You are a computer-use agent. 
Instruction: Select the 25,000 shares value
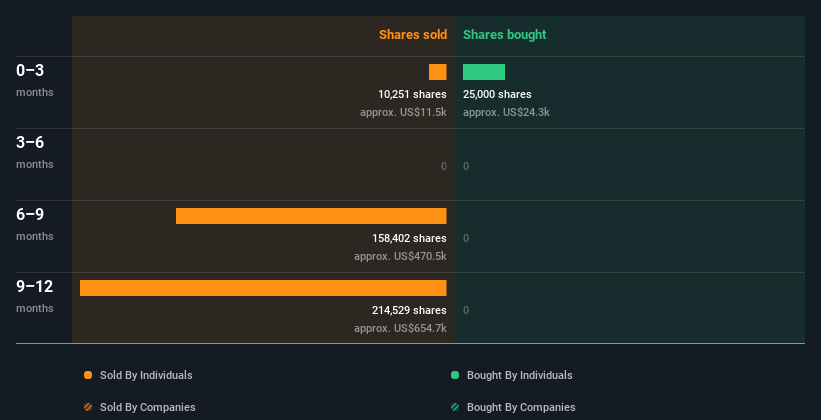coord(497,94)
